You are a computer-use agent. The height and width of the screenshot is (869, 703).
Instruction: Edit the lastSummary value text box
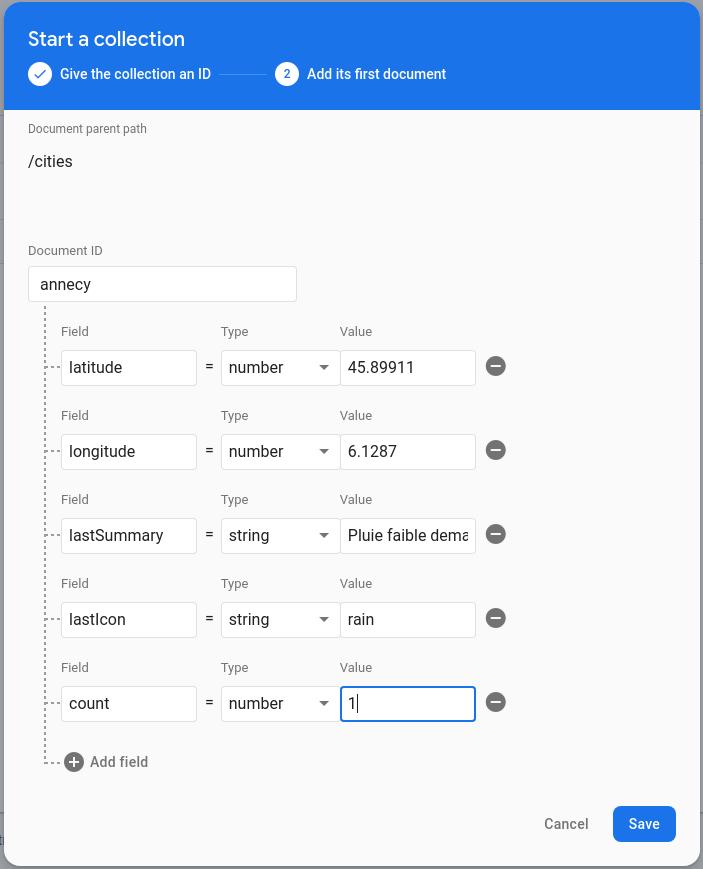pyautogui.click(x=407, y=536)
